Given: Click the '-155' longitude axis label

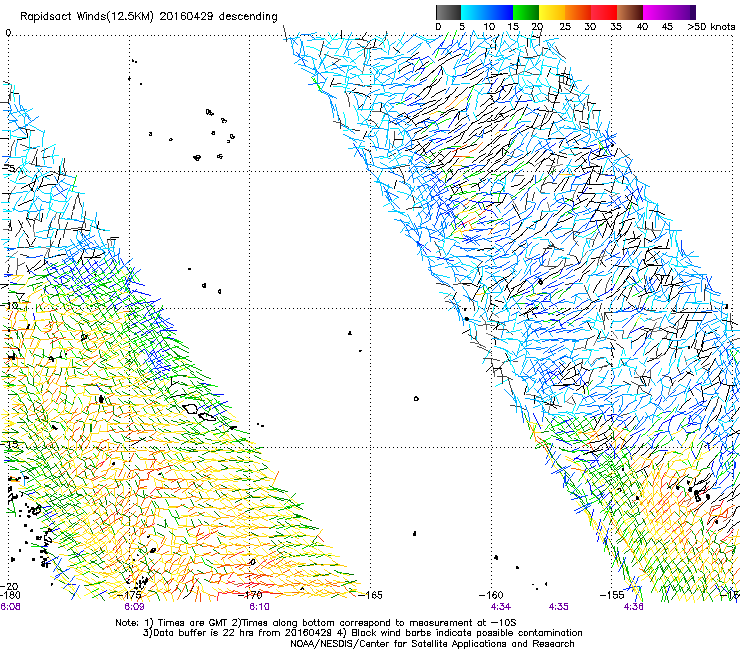Looking at the screenshot, I should (612, 595).
